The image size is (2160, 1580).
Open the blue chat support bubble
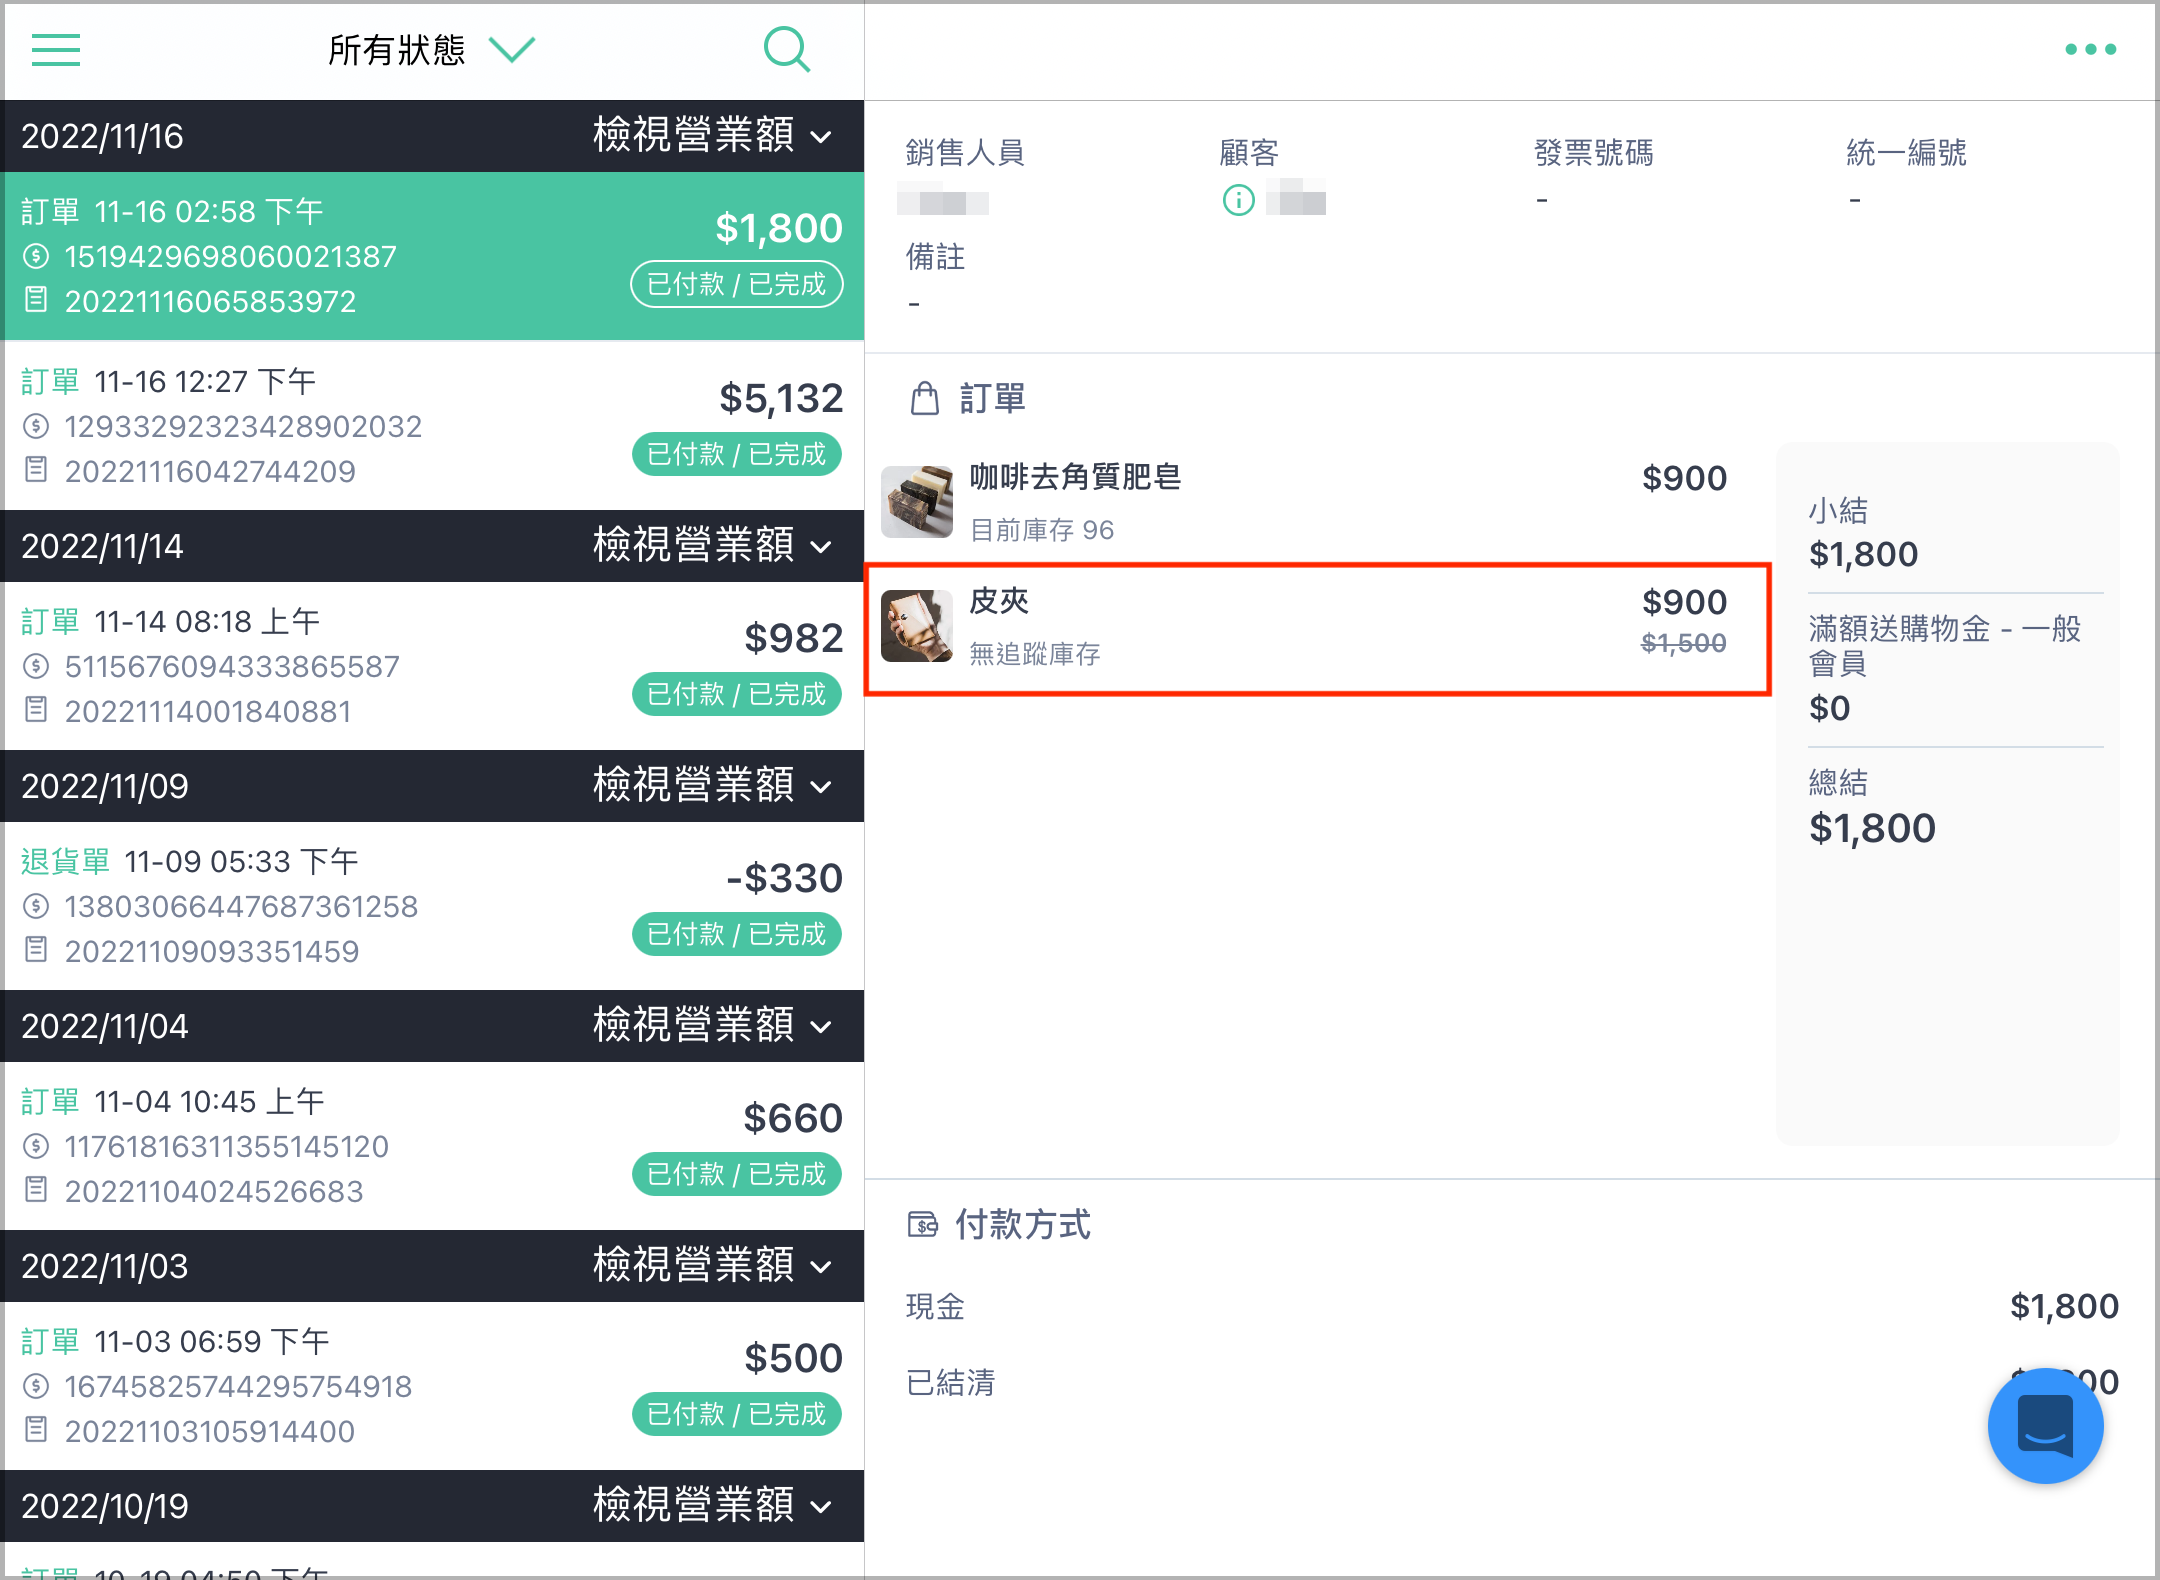[2045, 1425]
